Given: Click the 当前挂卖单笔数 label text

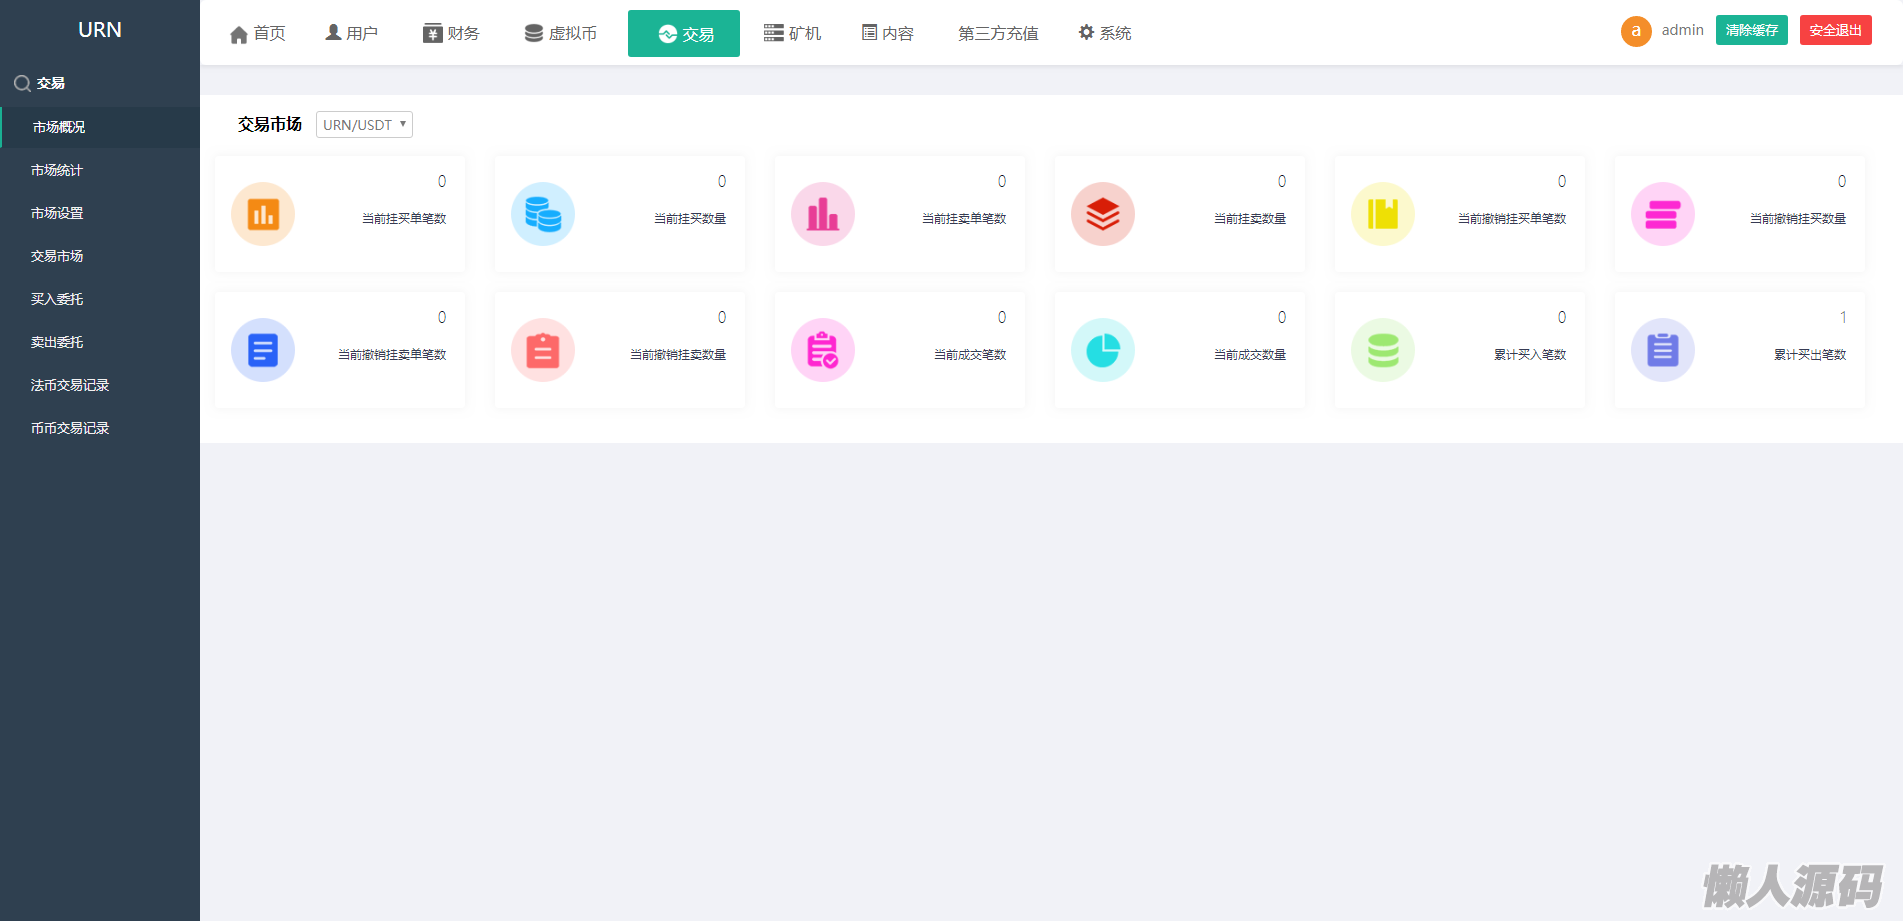Looking at the screenshot, I should tap(964, 218).
